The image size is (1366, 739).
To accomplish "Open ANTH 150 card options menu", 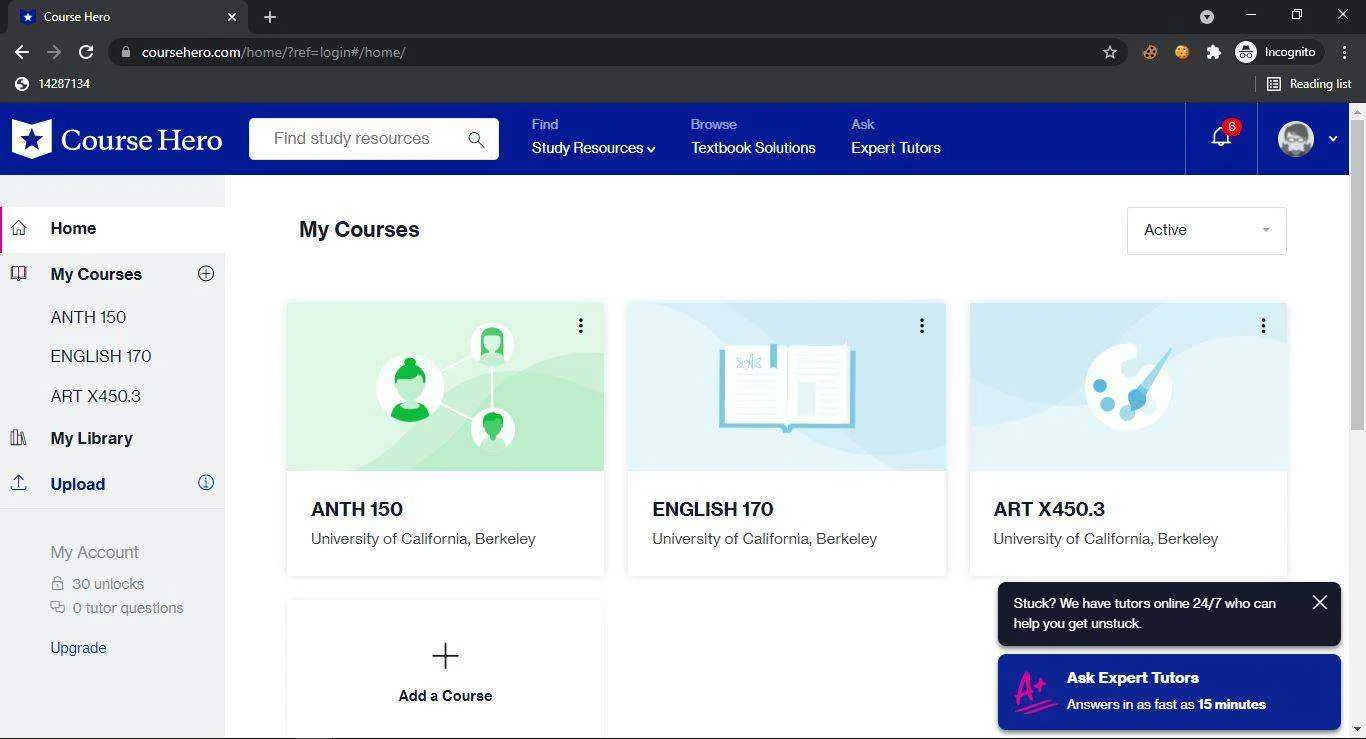I will pos(580,325).
